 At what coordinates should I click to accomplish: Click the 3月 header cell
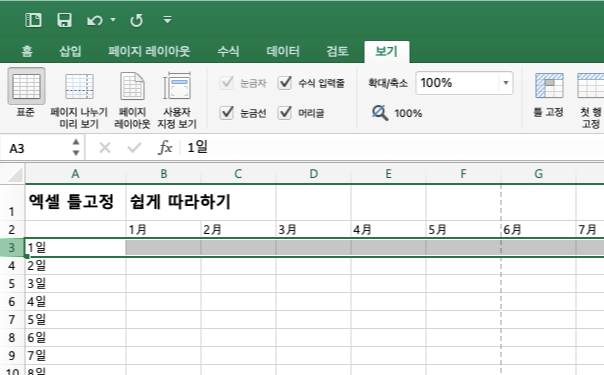pos(314,230)
